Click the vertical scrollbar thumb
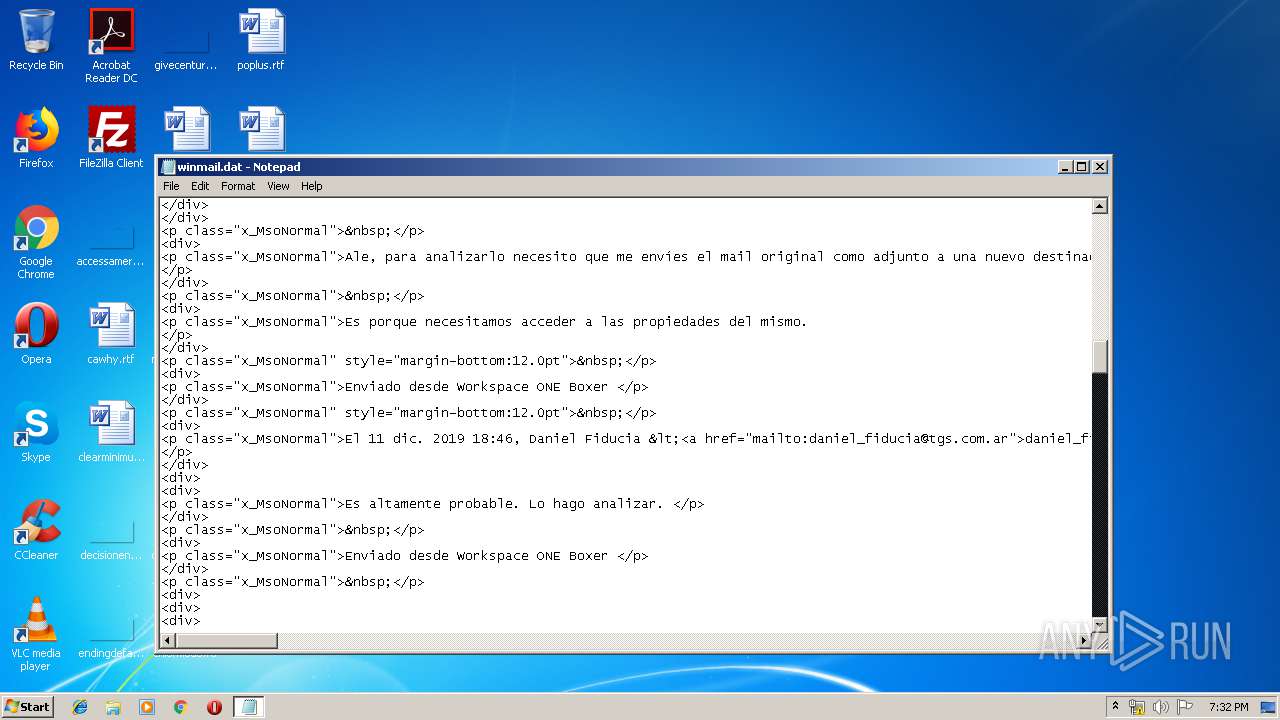 point(1099,356)
